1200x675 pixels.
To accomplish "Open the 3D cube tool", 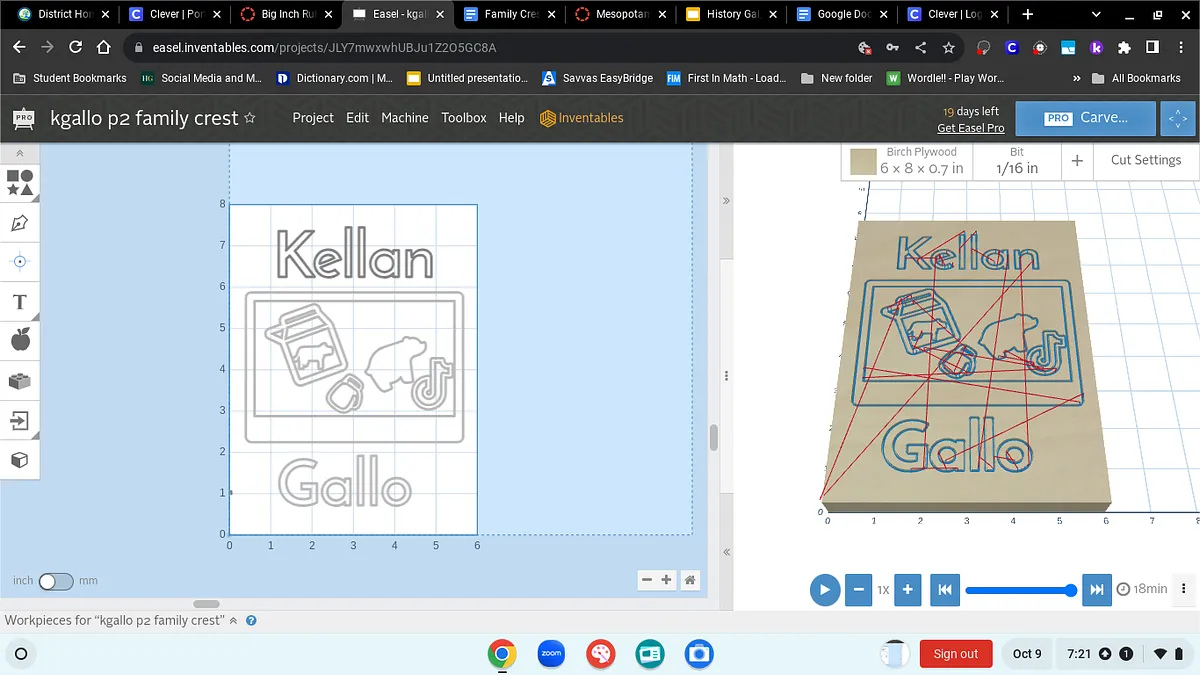I will pyautogui.click(x=20, y=460).
